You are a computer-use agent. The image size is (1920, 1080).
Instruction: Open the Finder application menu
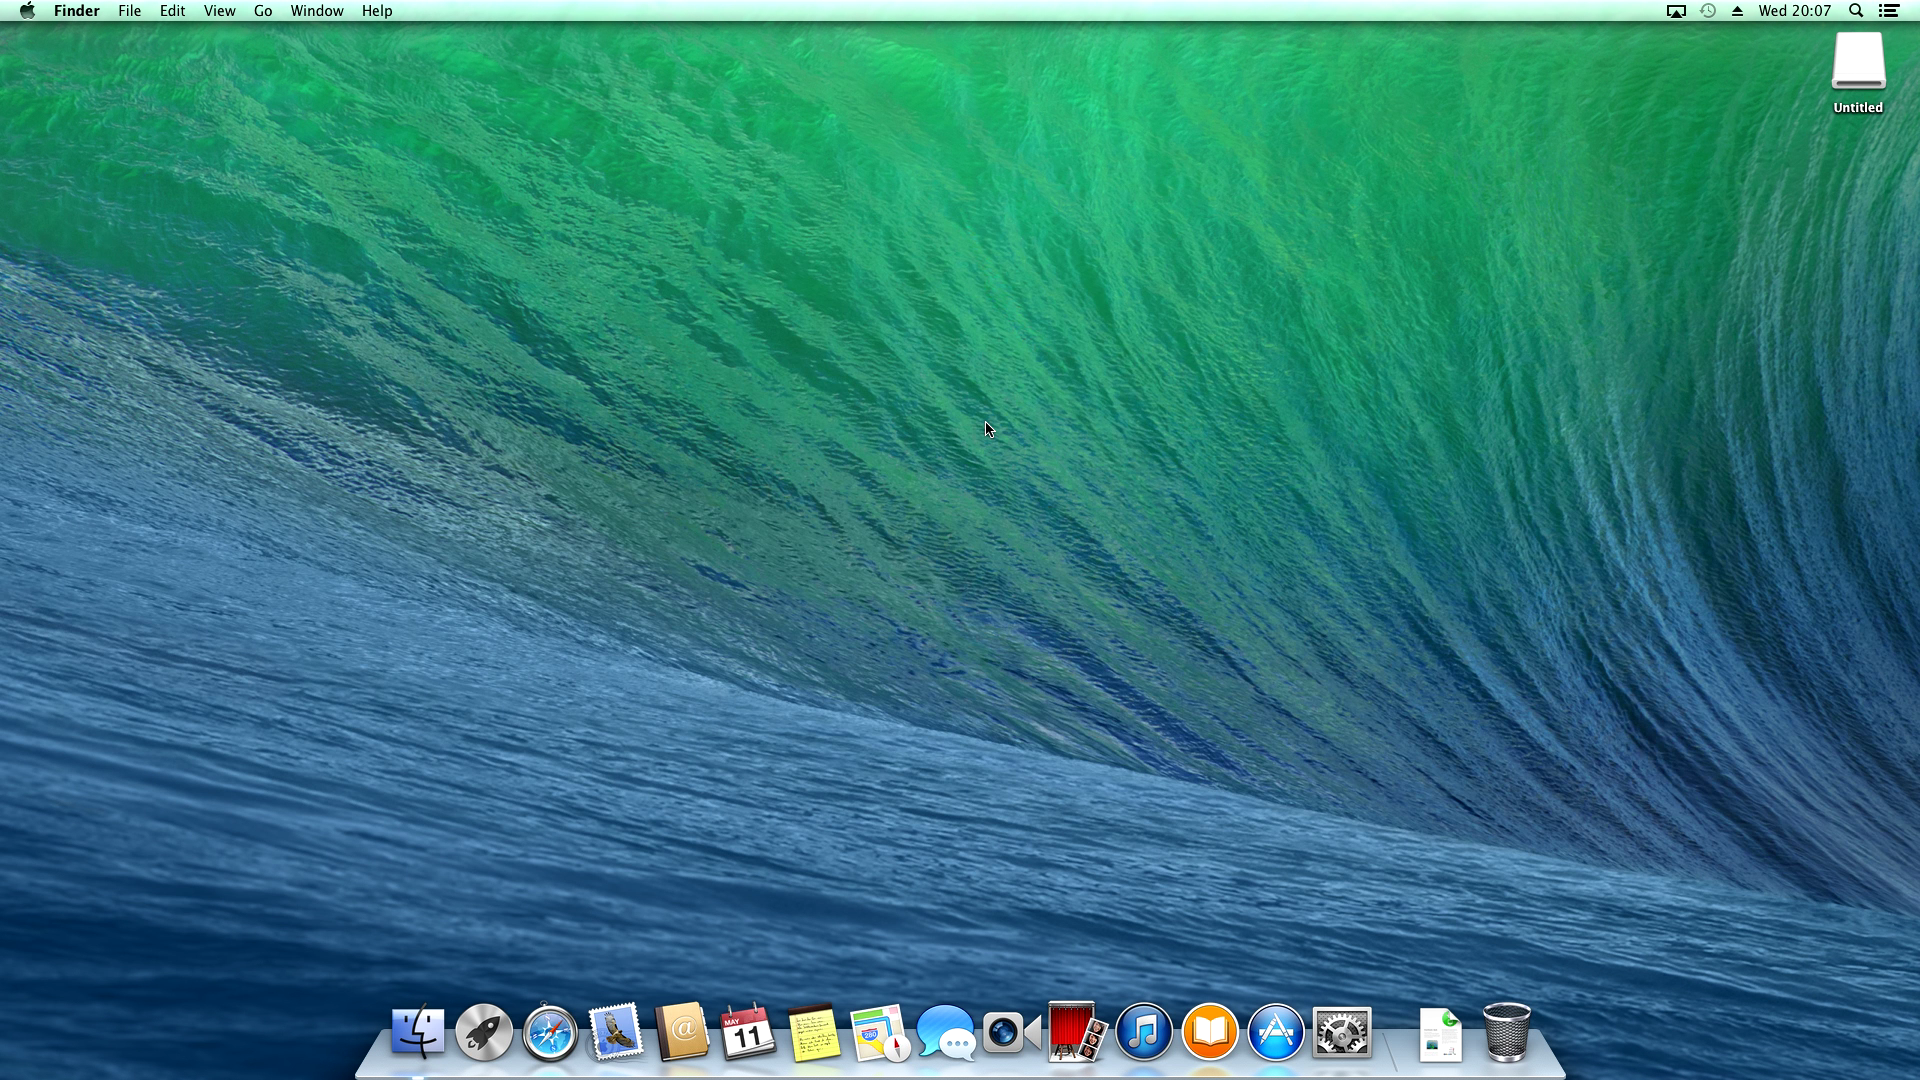pyautogui.click(x=76, y=11)
